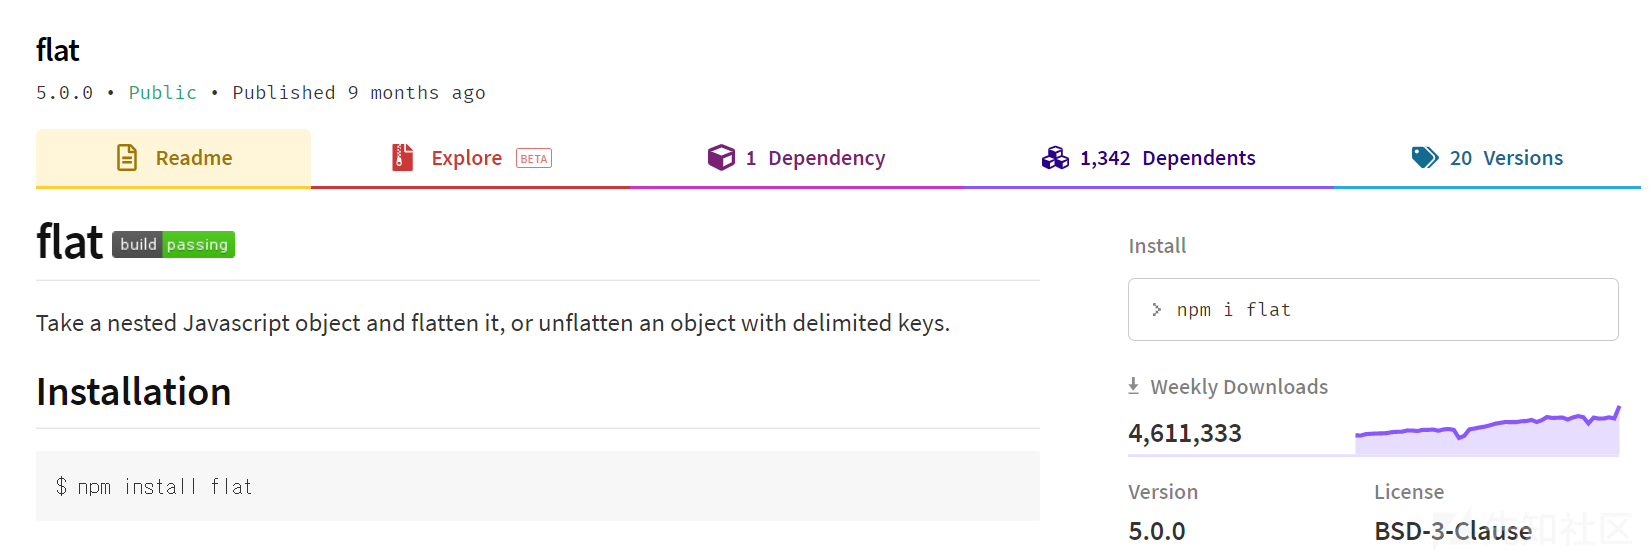Show the 20 Versions tab

coord(1487,158)
